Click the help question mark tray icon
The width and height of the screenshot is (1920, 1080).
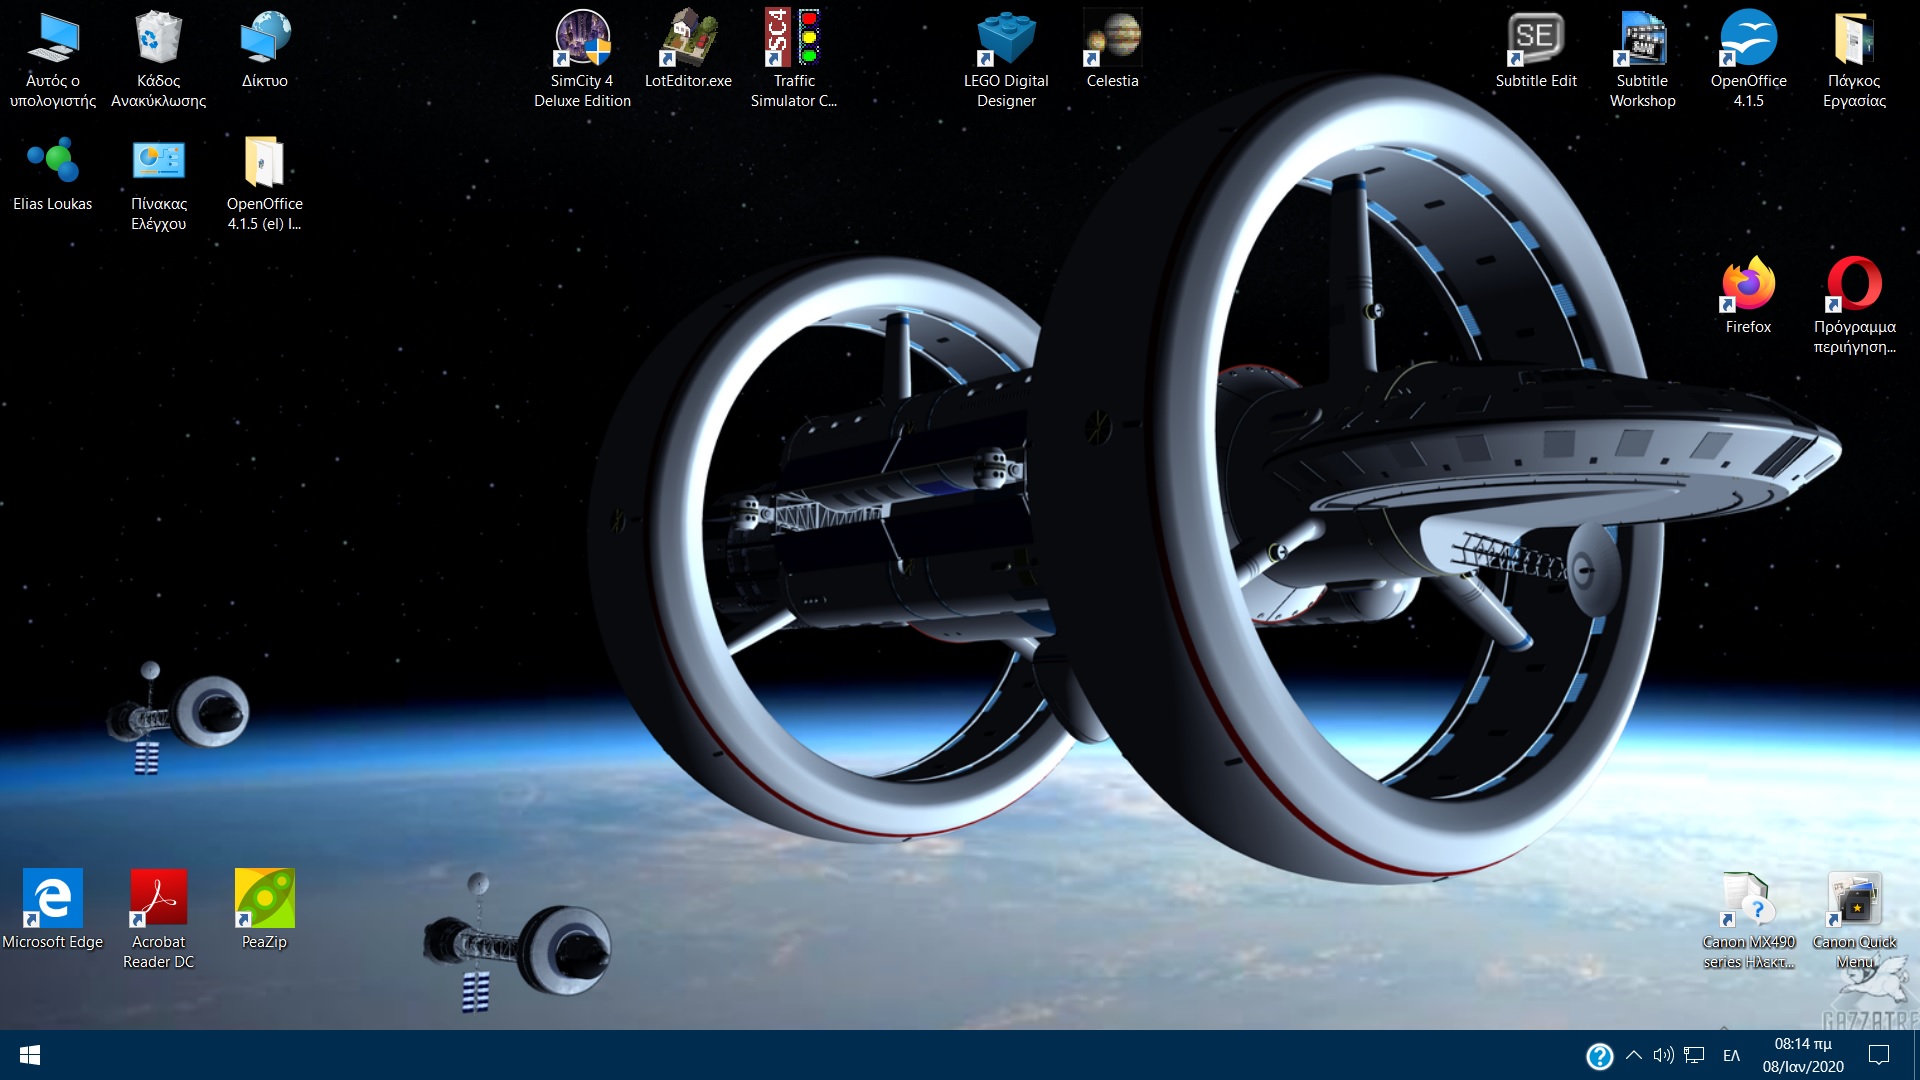tap(1599, 1056)
